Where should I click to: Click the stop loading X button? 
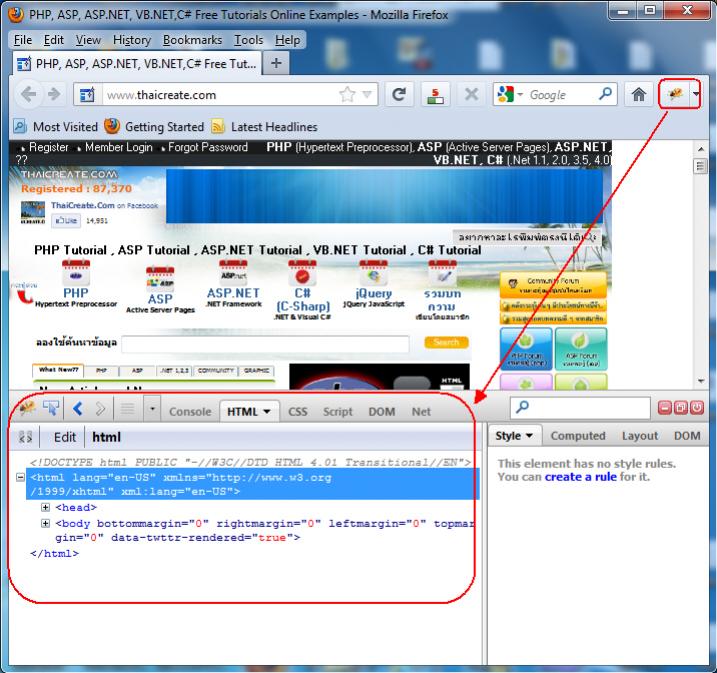coord(471,95)
